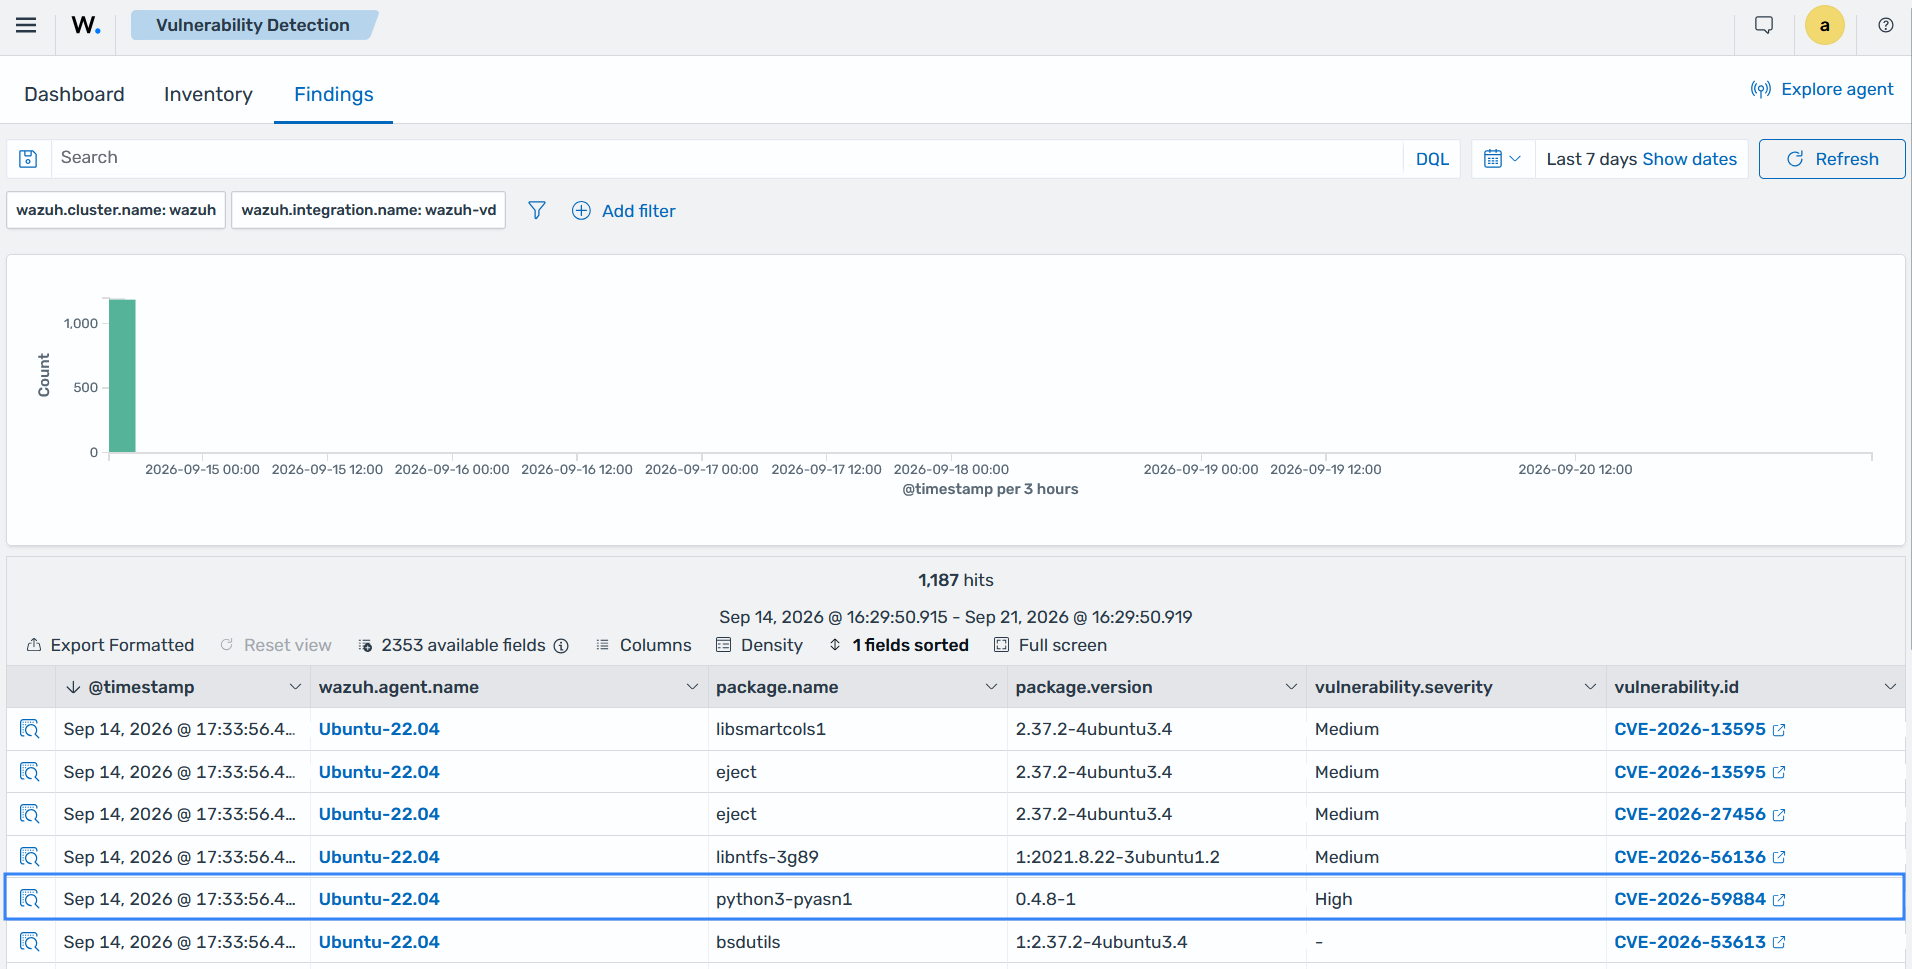Click Add filter

[623, 211]
